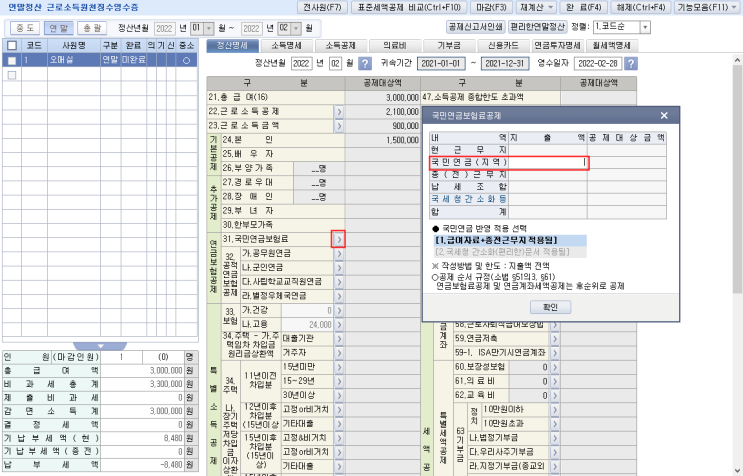Select the 연말 settlement mode

pos(59,28)
